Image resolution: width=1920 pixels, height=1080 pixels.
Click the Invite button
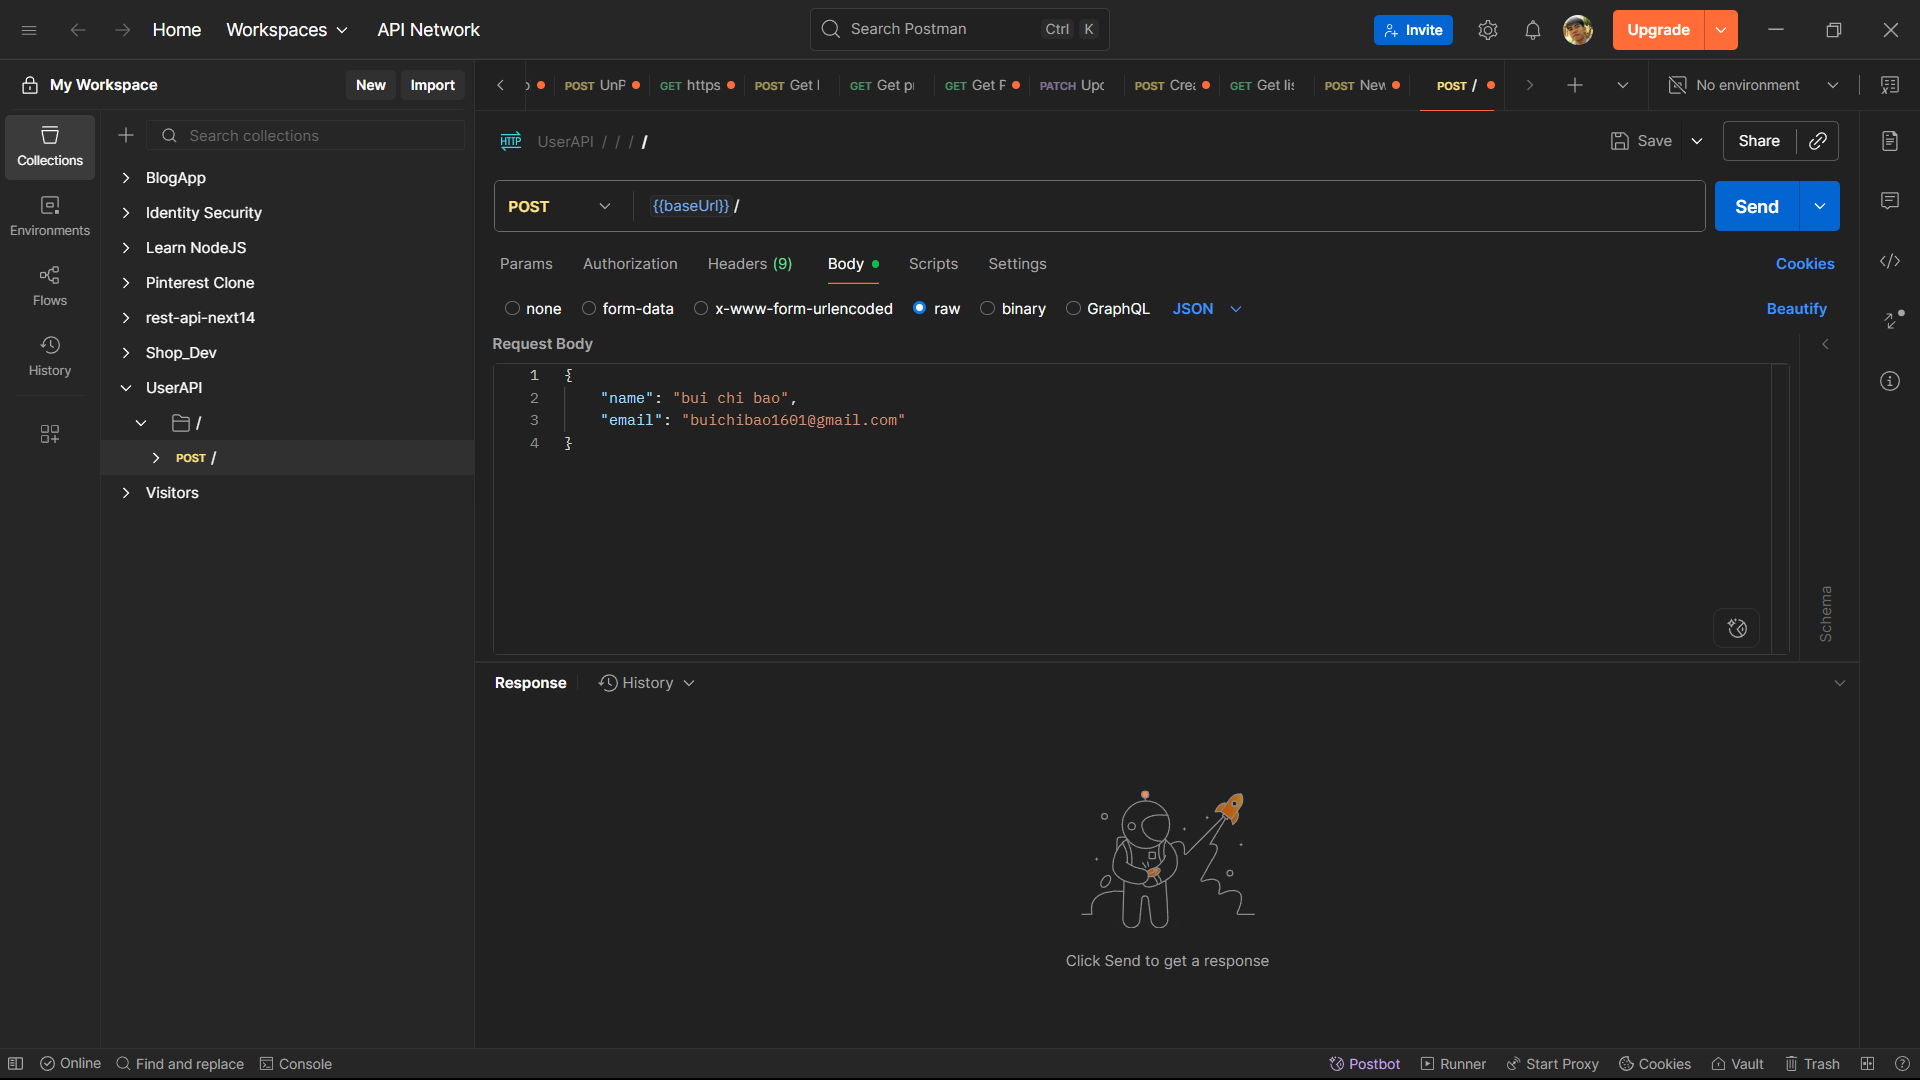pyautogui.click(x=1413, y=30)
